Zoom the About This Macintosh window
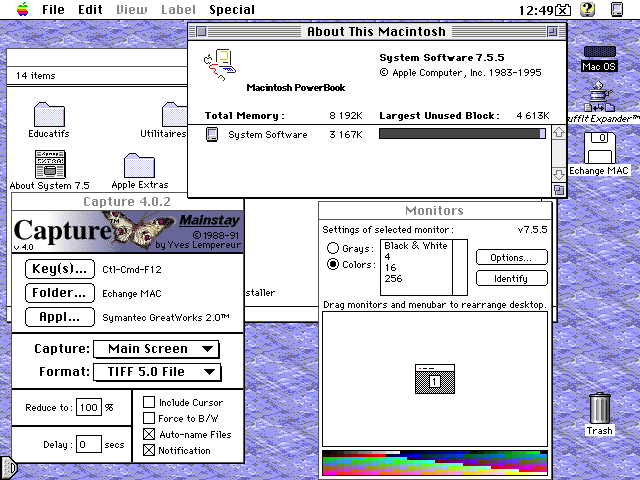 552,31
